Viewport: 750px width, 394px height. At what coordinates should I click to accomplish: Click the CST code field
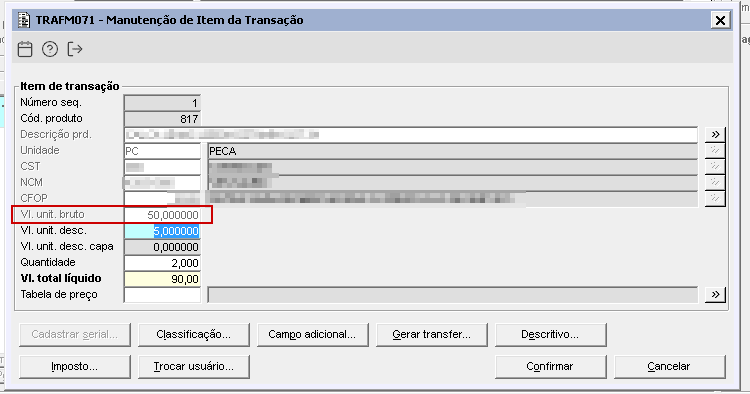[x=162, y=166]
